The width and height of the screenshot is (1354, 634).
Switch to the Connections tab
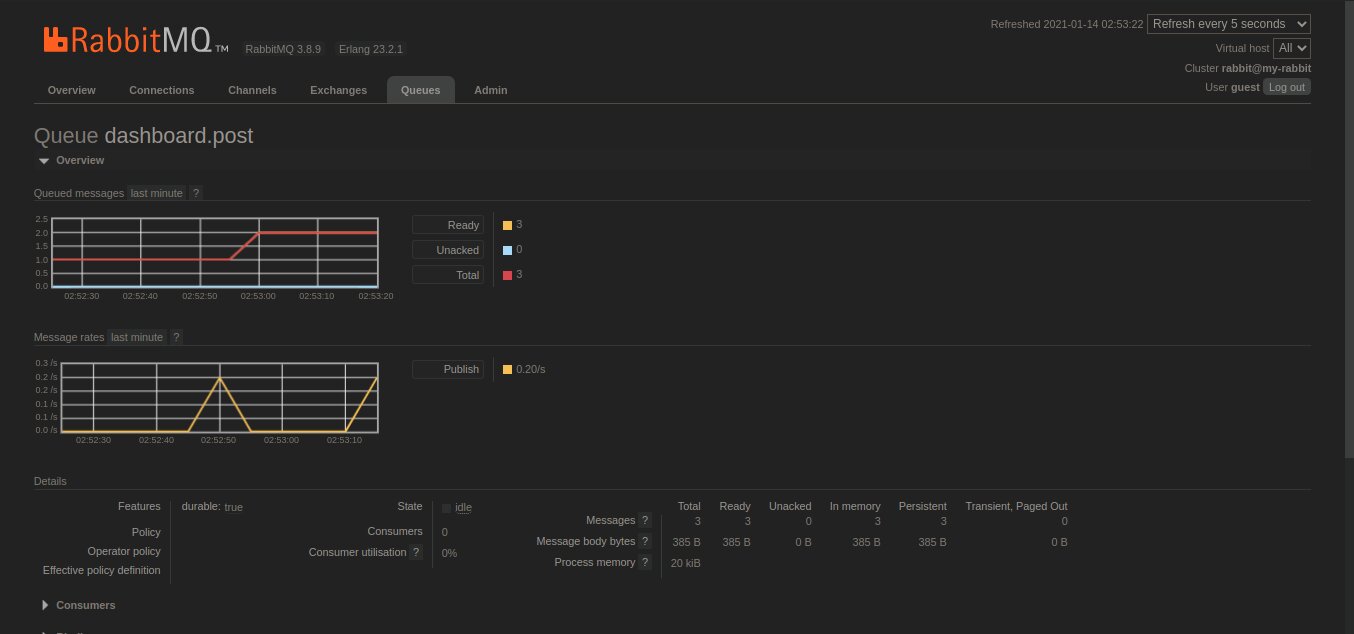[161, 90]
